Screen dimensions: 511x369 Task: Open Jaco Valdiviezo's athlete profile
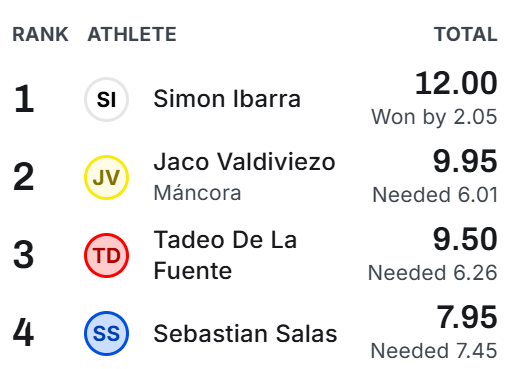[x=244, y=162]
